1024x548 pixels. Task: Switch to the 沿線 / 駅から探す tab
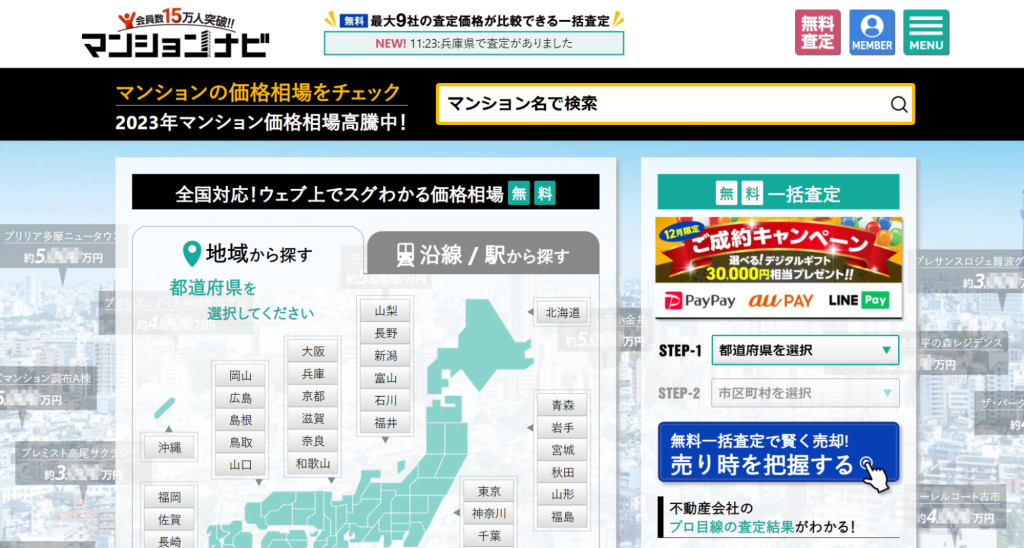(x=483, y=254)
